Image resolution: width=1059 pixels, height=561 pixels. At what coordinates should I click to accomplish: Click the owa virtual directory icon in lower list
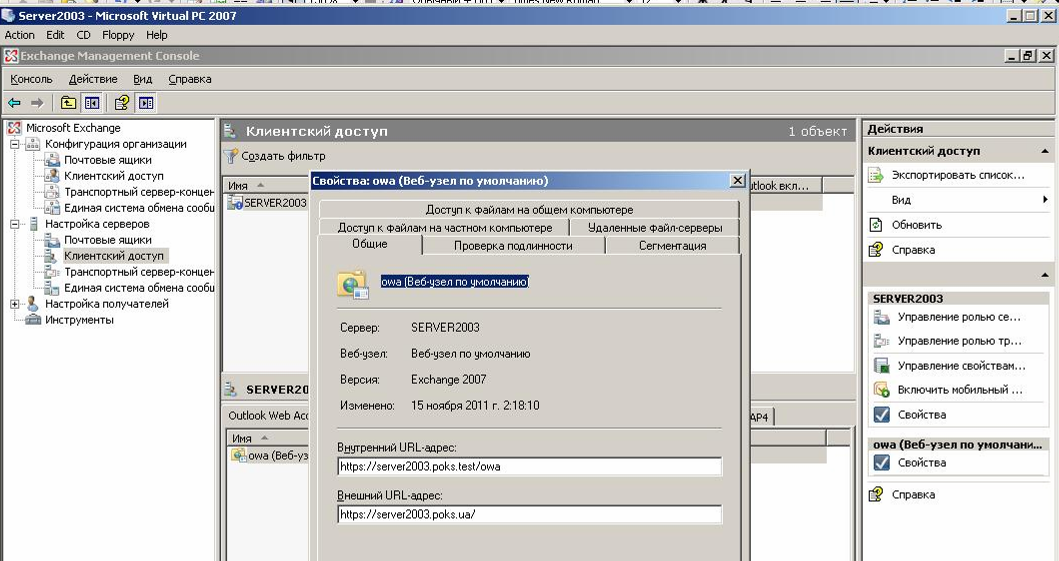pos(238,455)
